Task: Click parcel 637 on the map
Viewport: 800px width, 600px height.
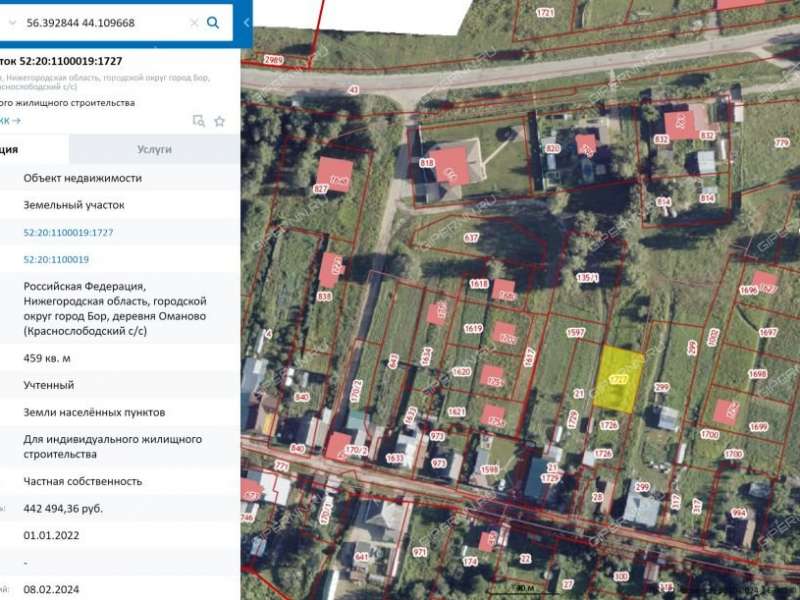Action: coord(472,239)
